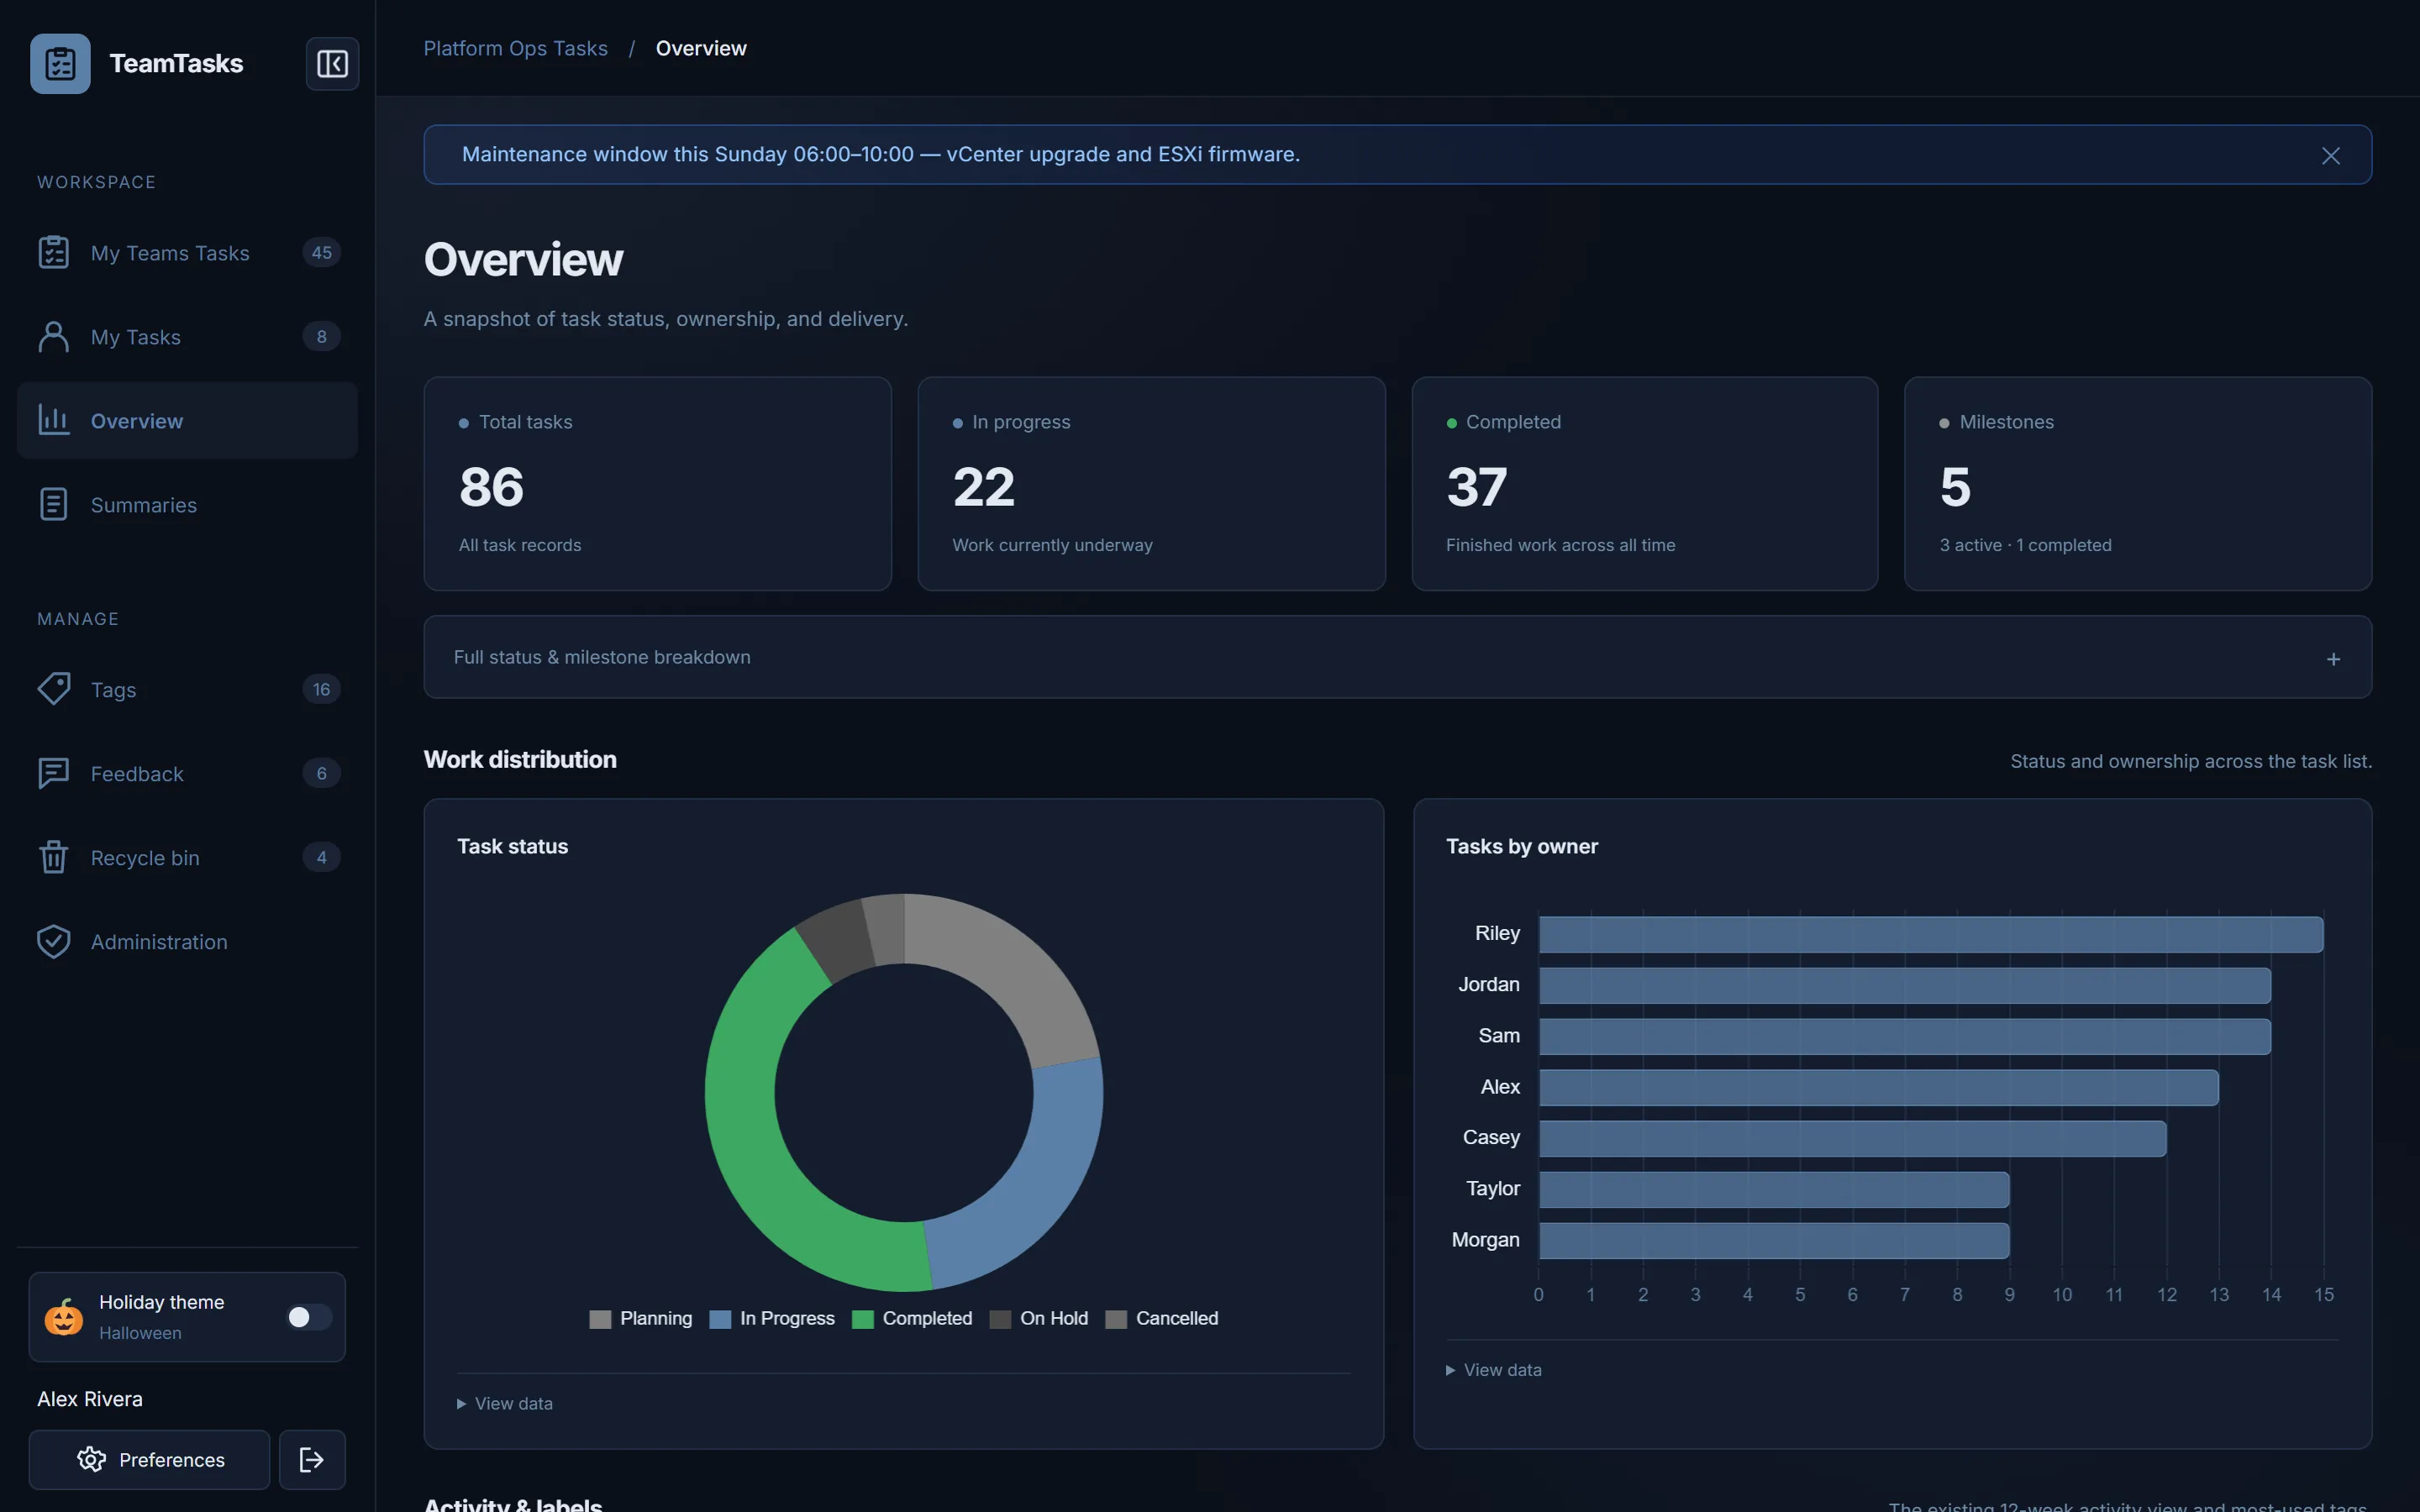Click Morgan's bar in owner chart
Image resolution: width=2420 pixels, height=1512 pixels.
(x=1774, y=1240)
